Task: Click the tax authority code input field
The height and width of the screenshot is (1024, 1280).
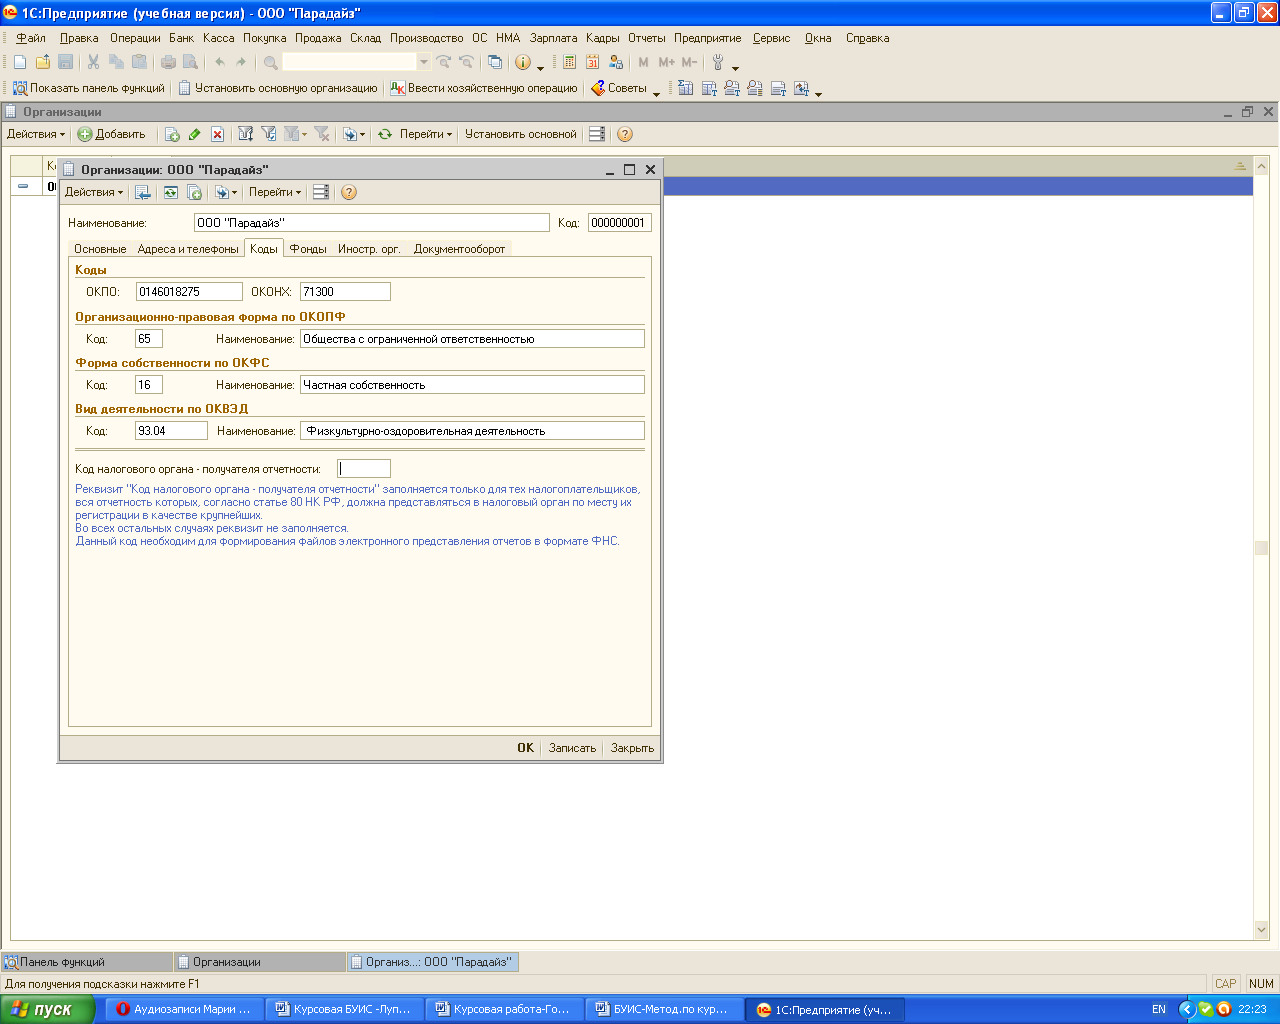Action: point(364,469)
